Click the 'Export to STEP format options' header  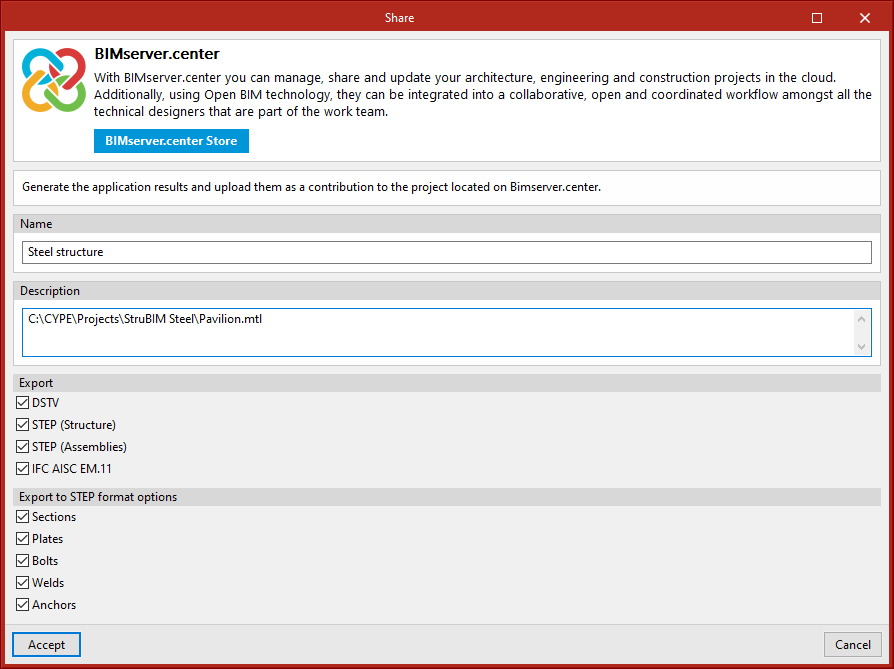click(98, 497)
